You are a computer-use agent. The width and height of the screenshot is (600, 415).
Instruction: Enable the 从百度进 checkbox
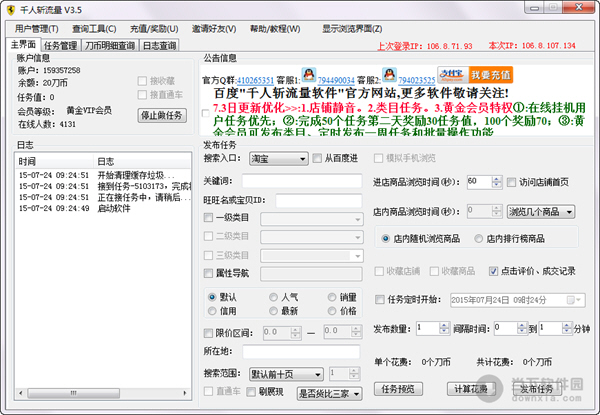tap(317, 158)
